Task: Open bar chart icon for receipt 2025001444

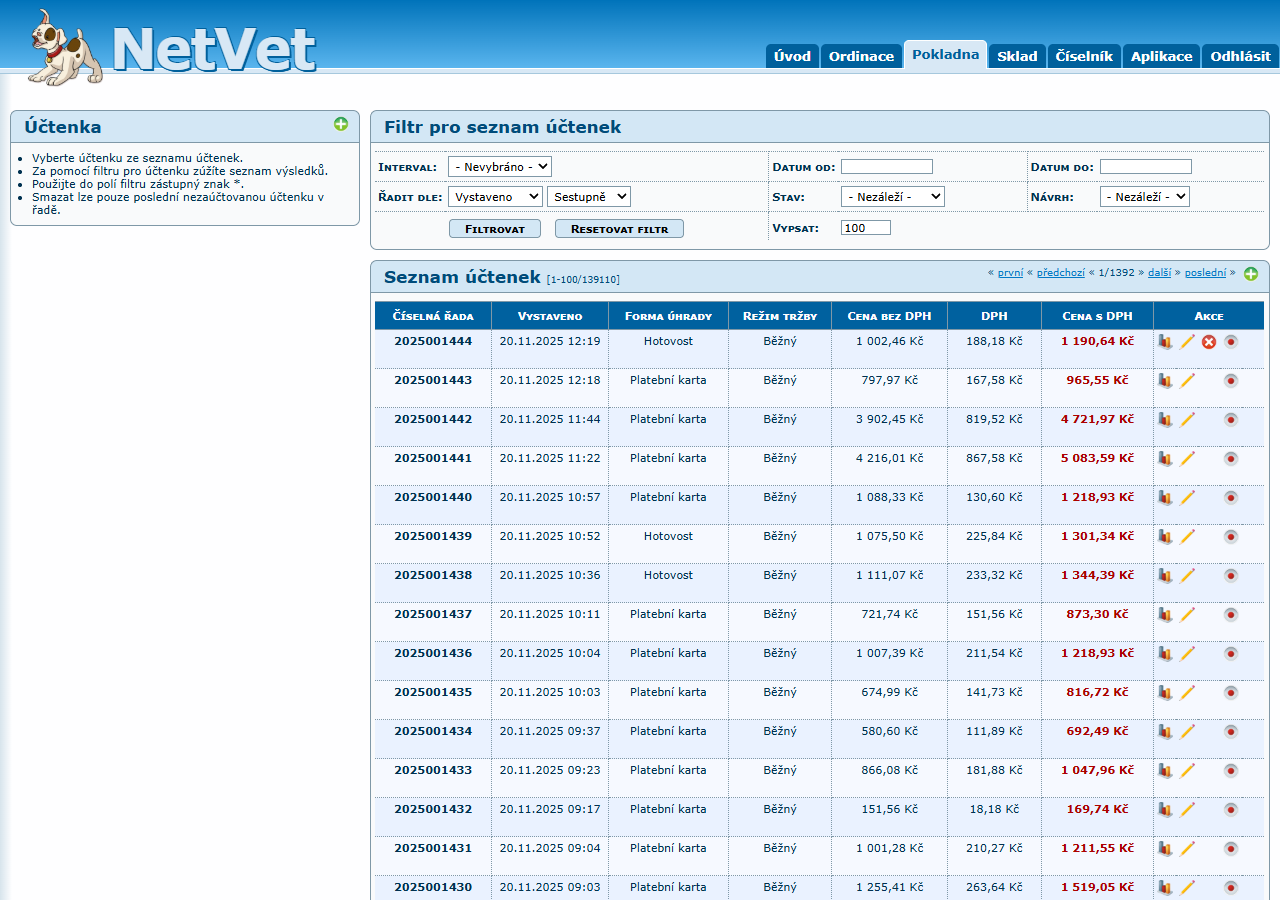Action: 1165,341
